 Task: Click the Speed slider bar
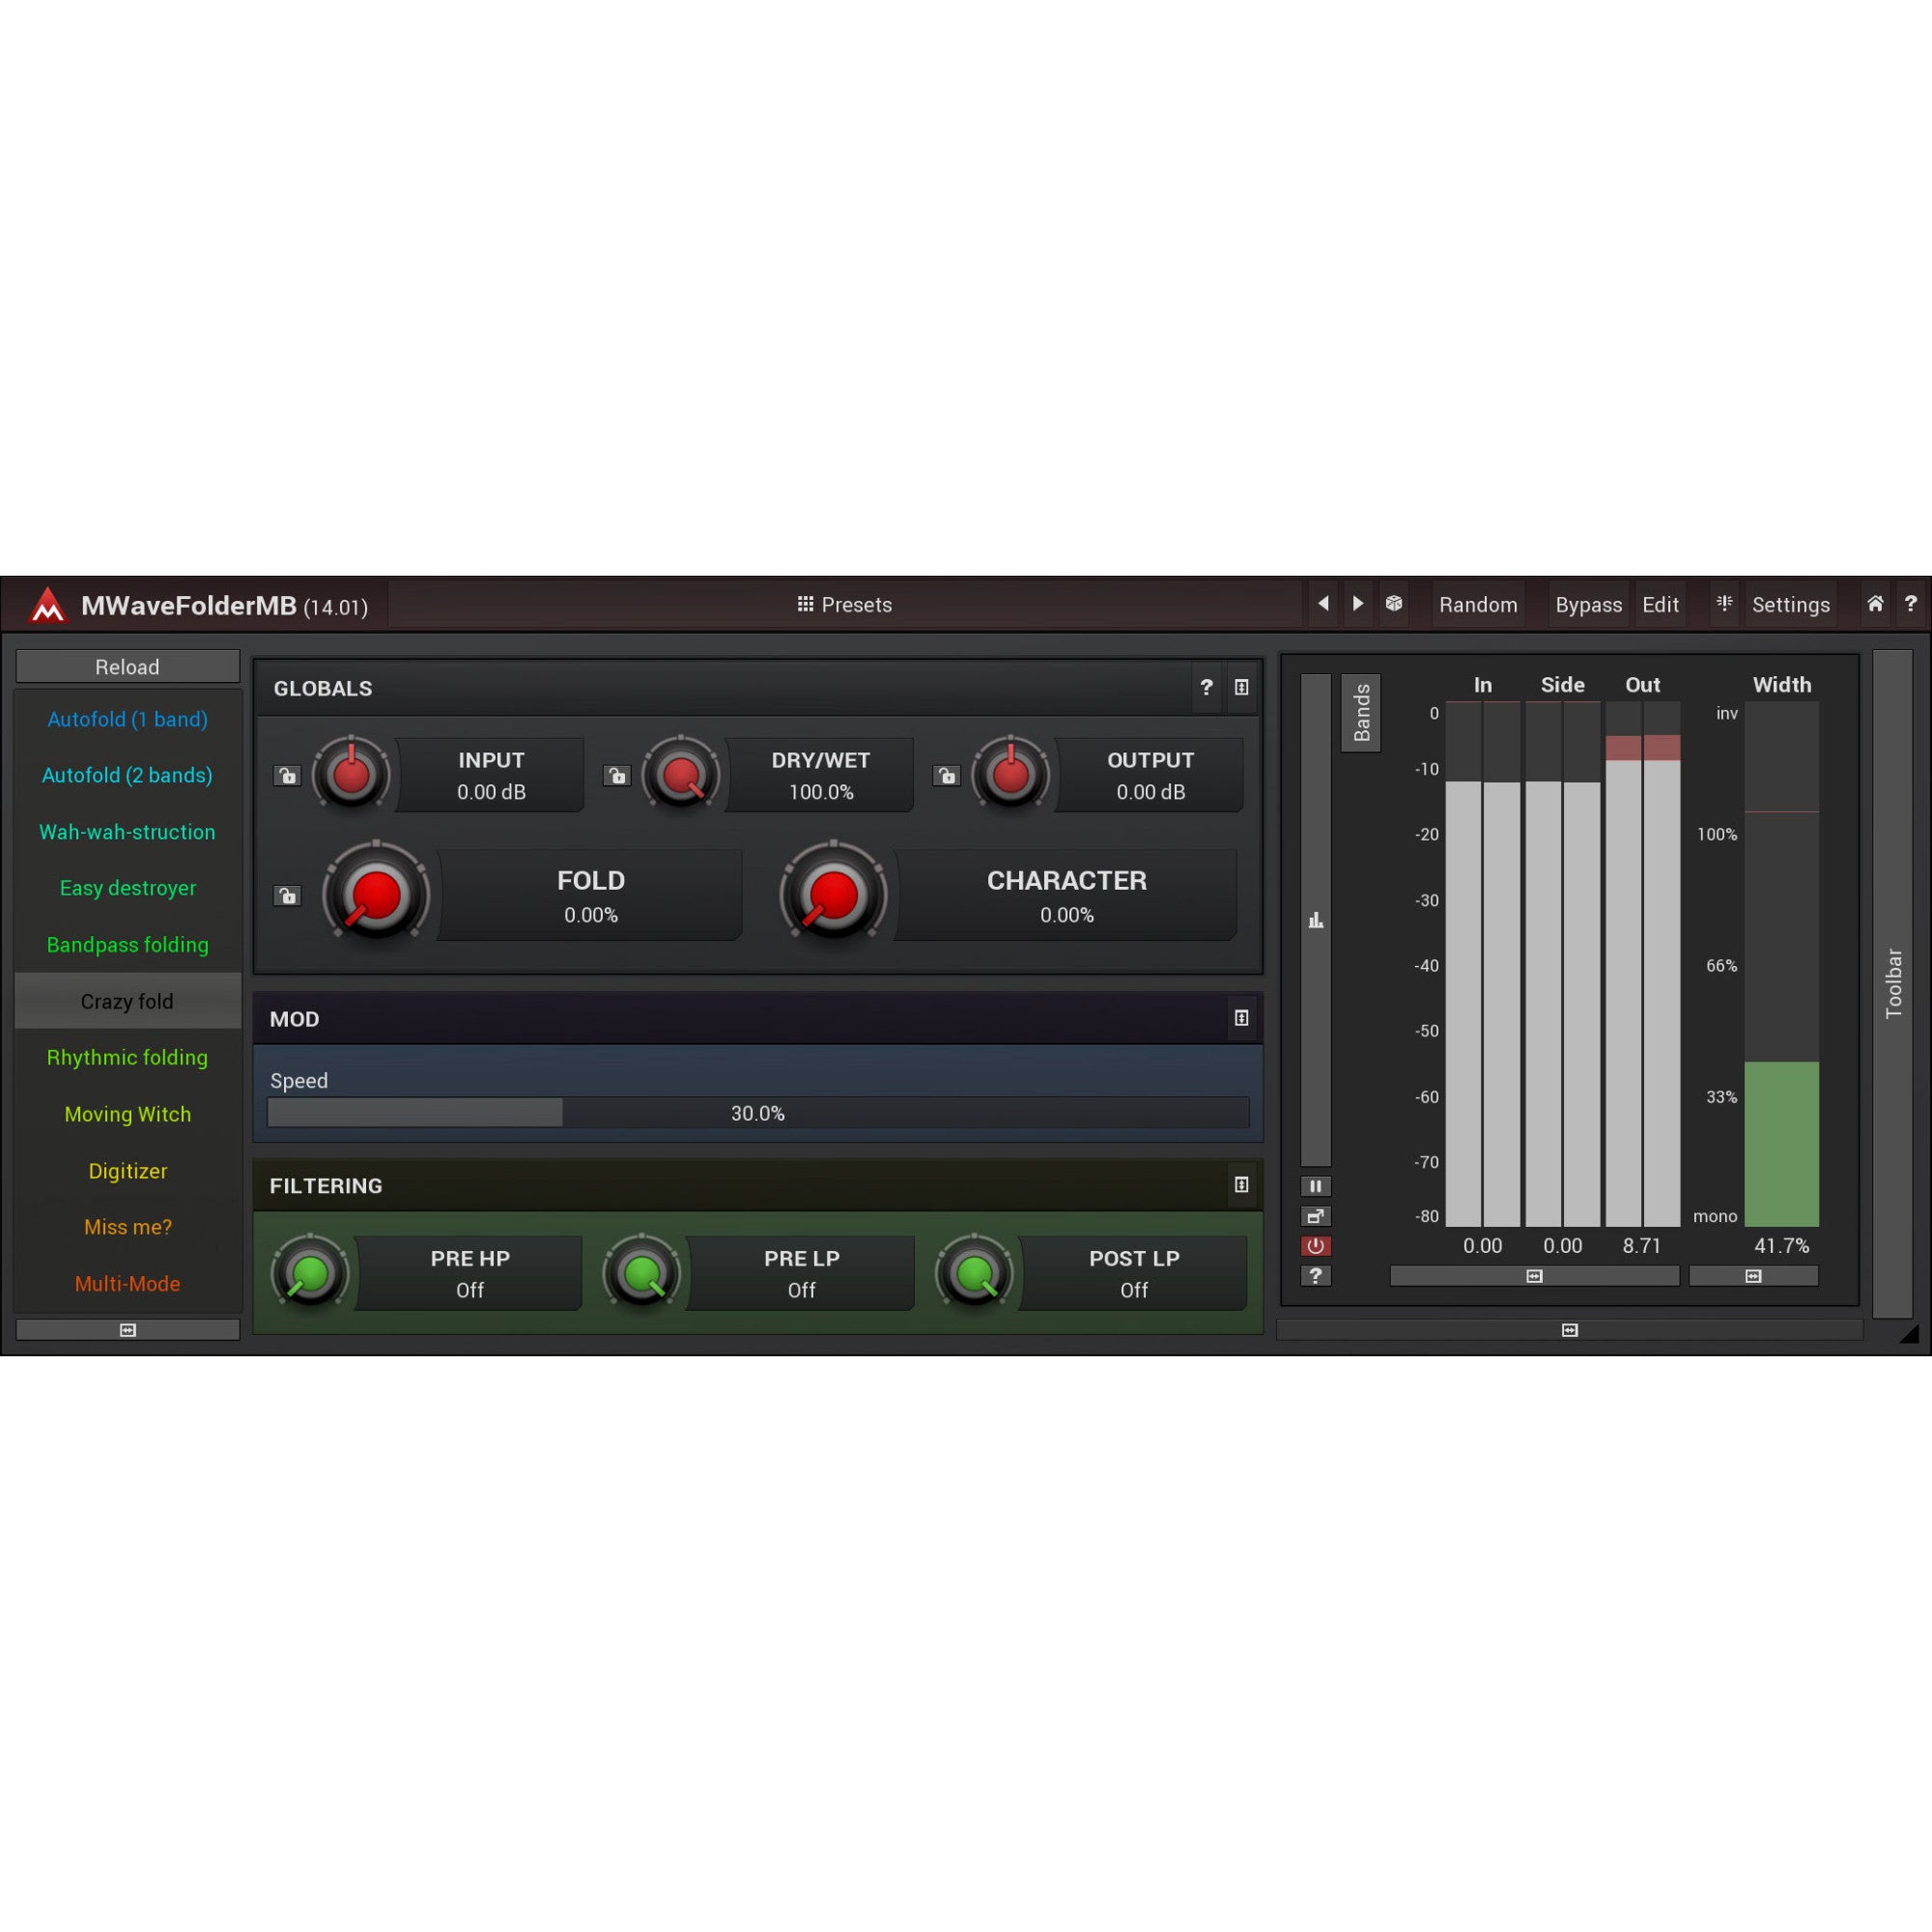click(x=758, y=1113)
